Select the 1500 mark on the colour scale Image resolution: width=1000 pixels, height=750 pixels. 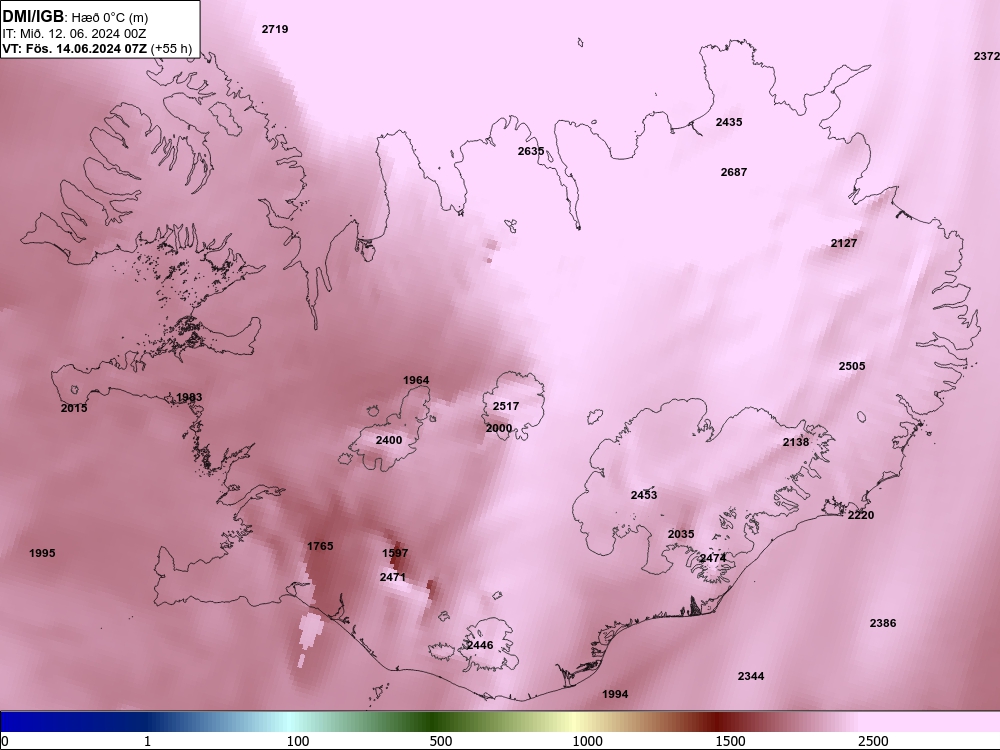click(730, 741)
